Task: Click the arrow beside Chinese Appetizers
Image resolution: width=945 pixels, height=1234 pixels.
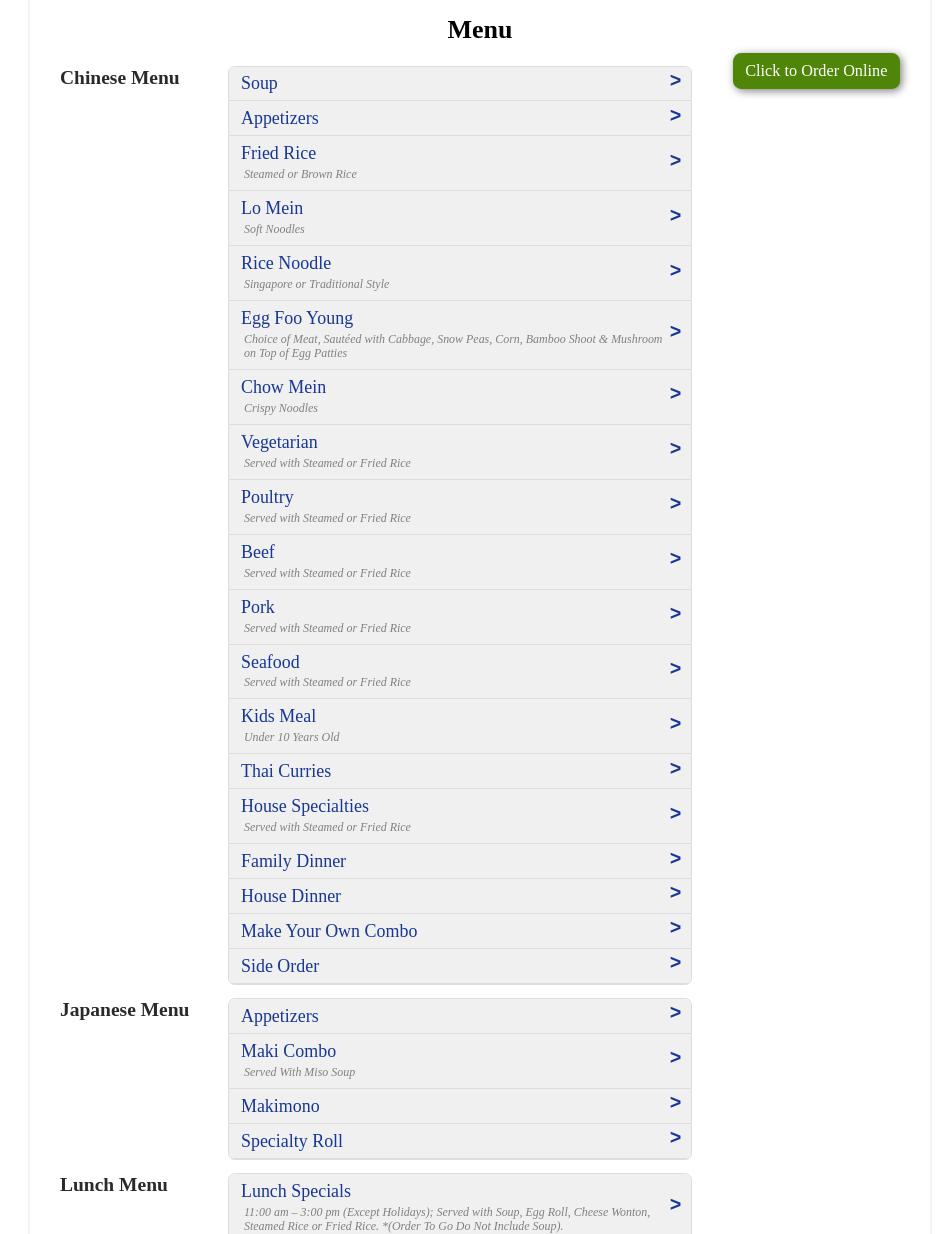Action: [675, 116]
